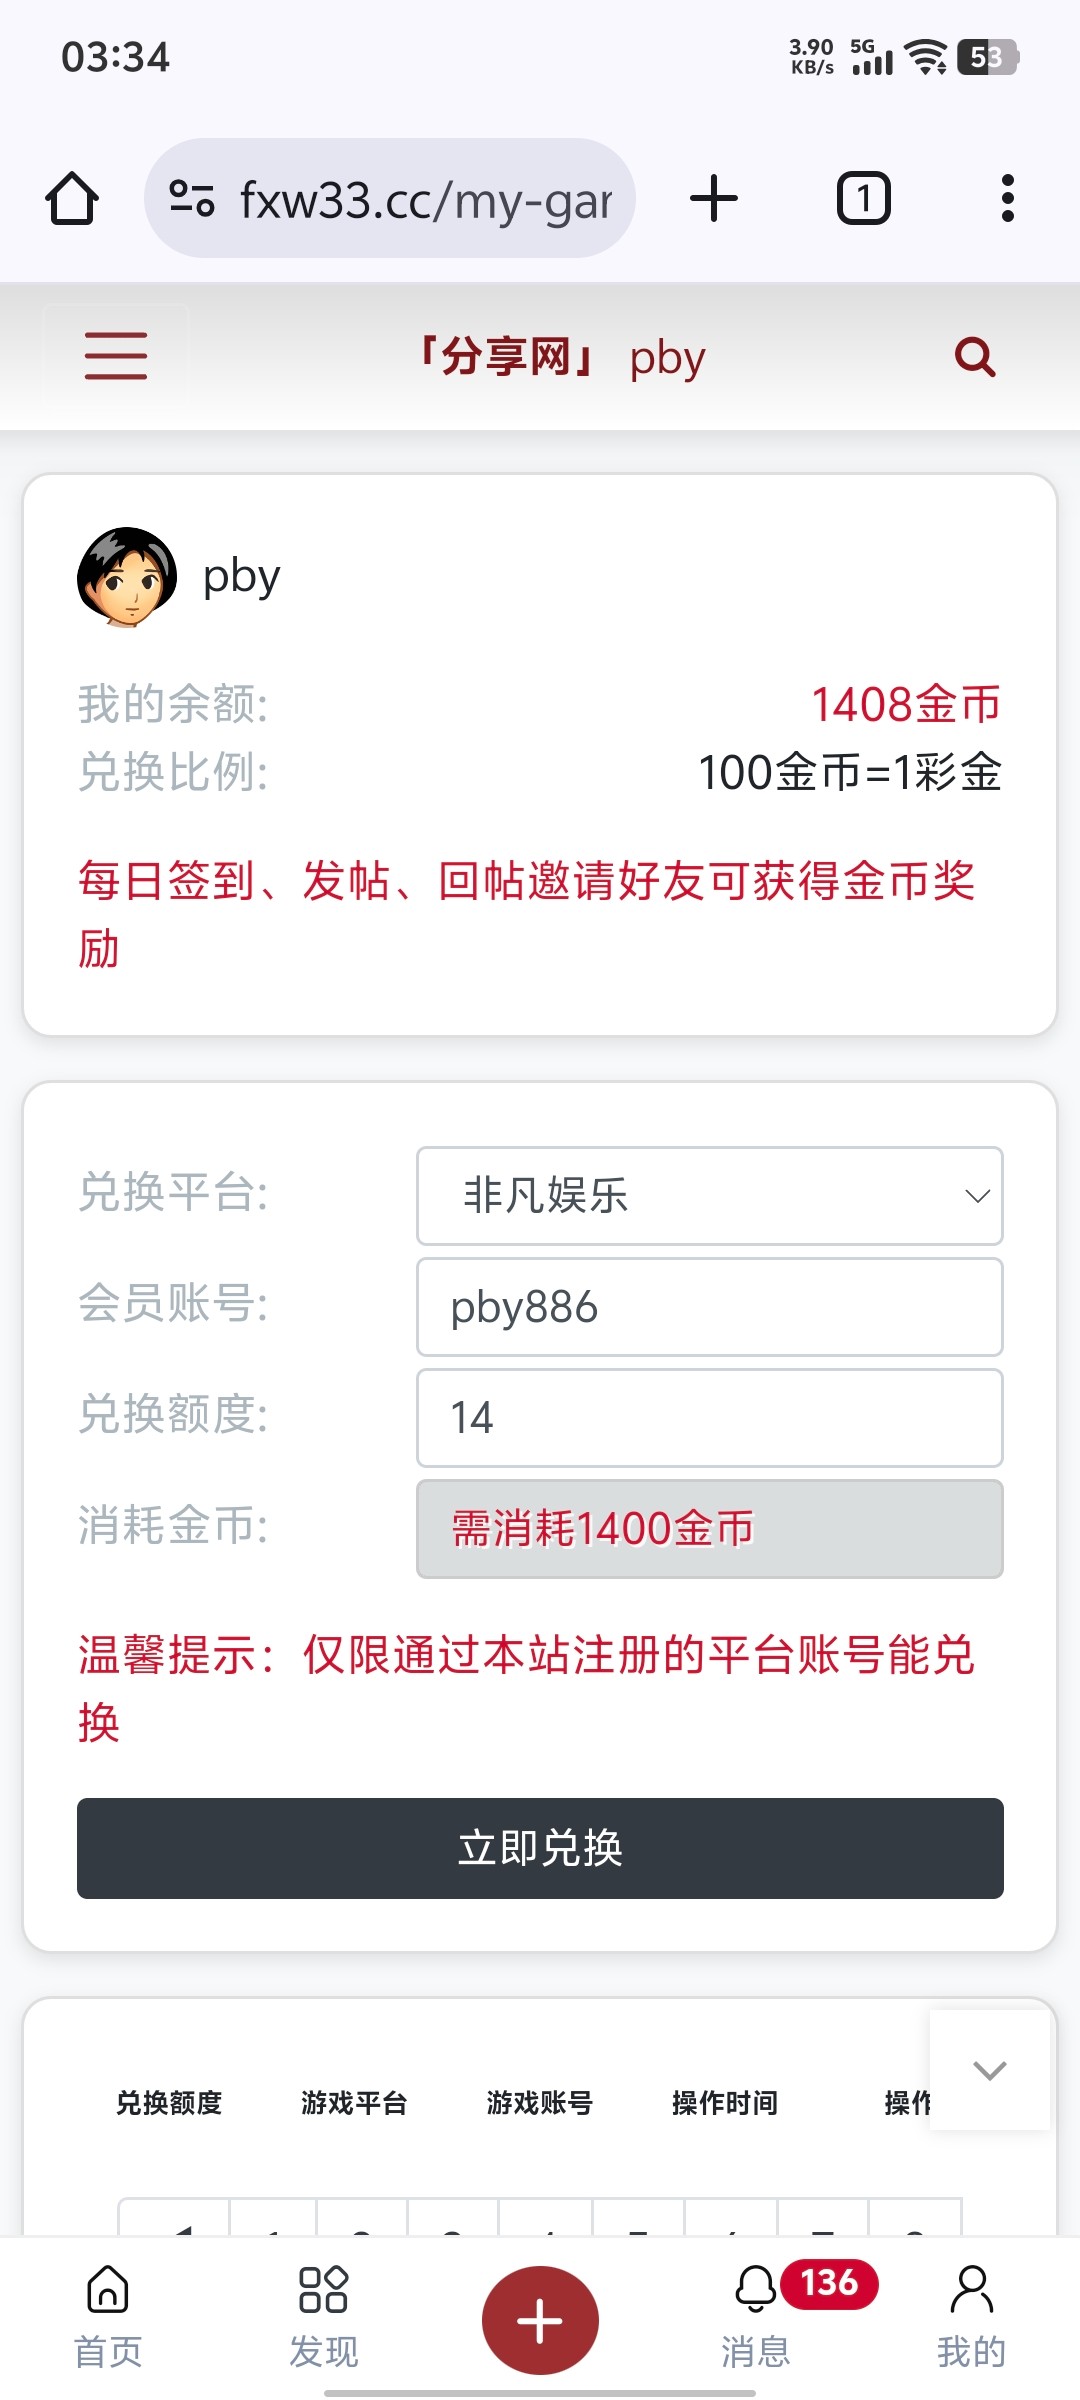Focus the 会员账号 input field

(x=709, y=1307)
